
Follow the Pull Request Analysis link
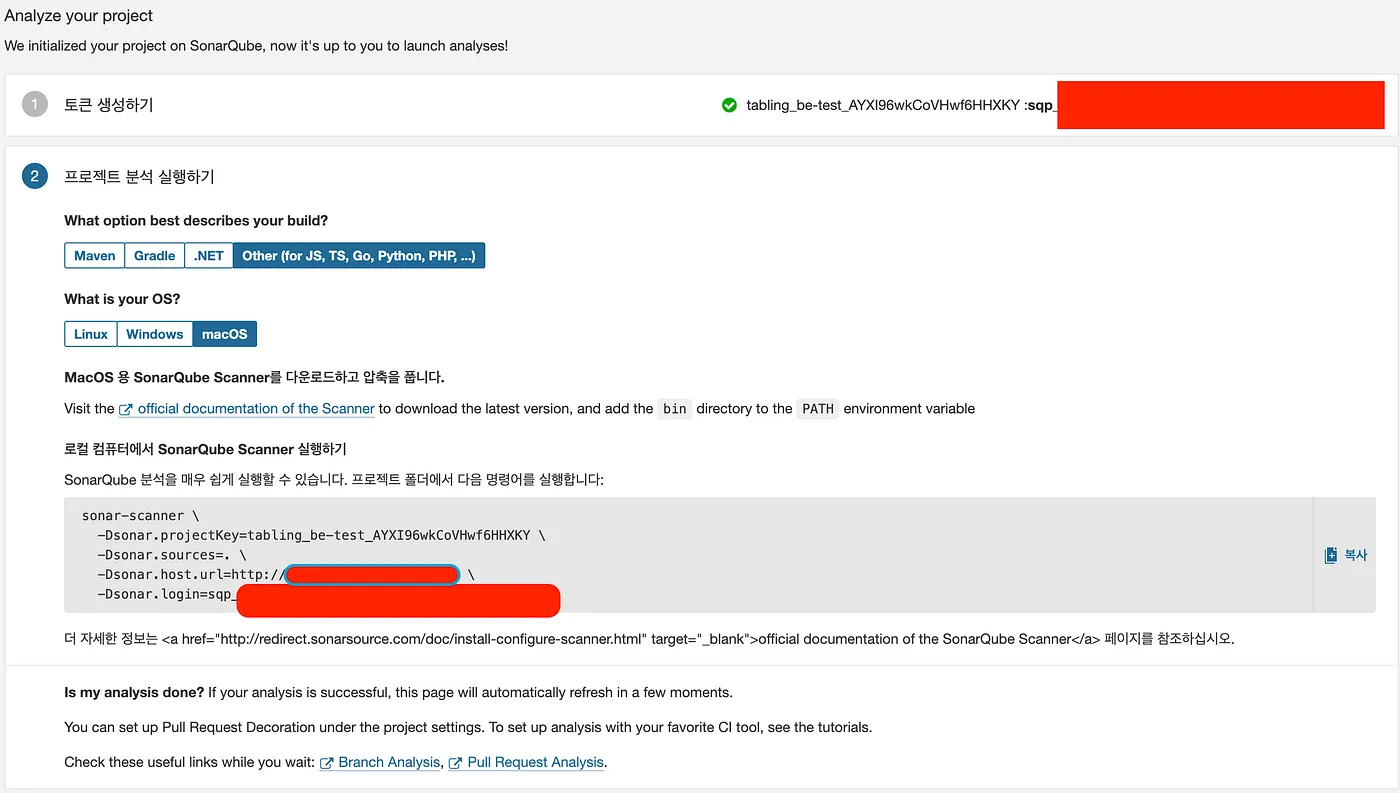click(535, 763)
